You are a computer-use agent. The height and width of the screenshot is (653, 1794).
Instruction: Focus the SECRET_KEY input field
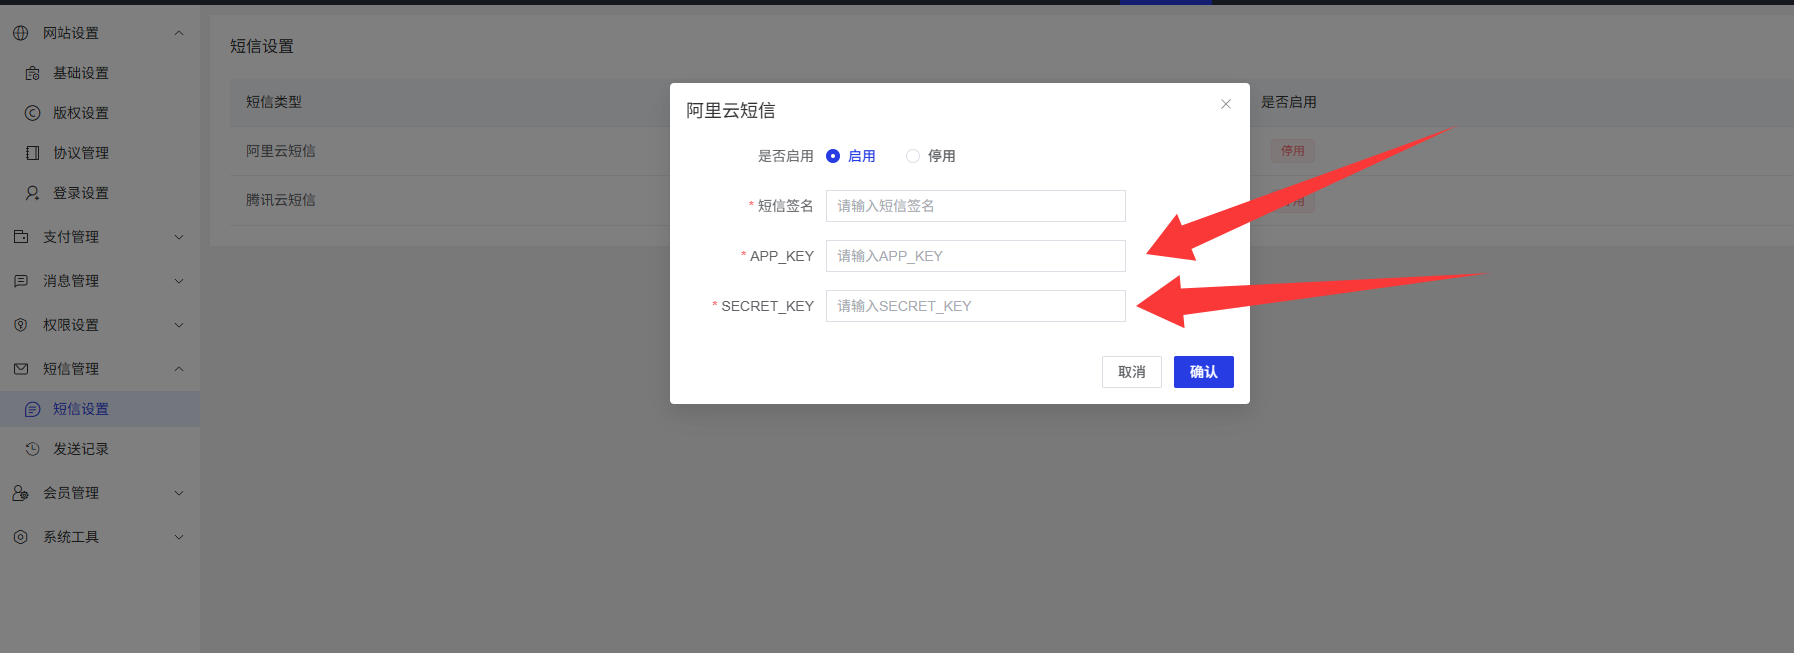coord(976,306)
